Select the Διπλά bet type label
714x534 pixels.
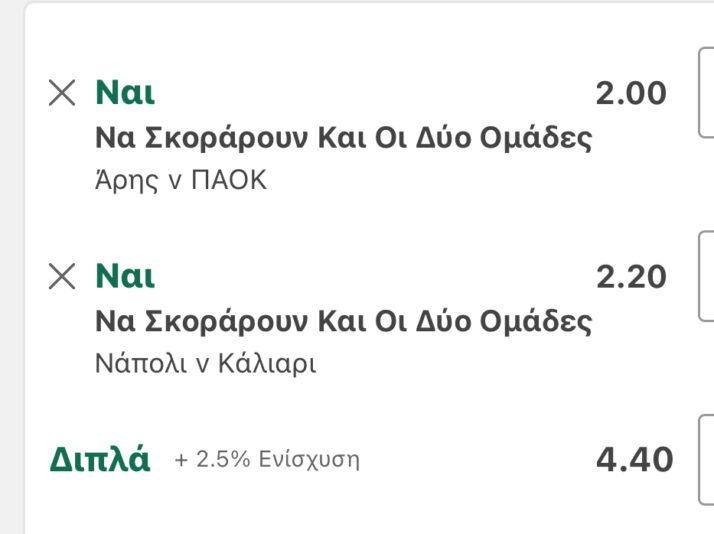[x=100, y=460]
